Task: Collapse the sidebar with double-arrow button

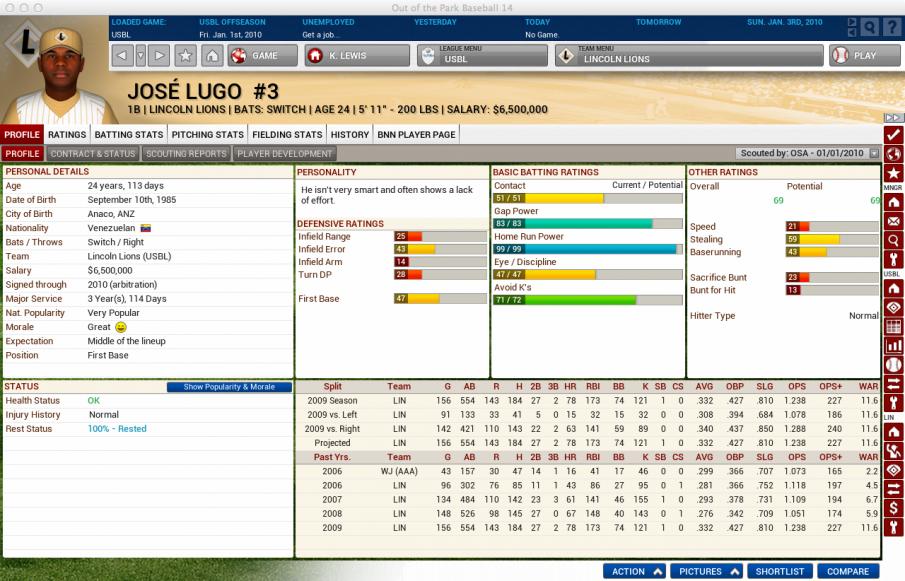Action: 893,118
